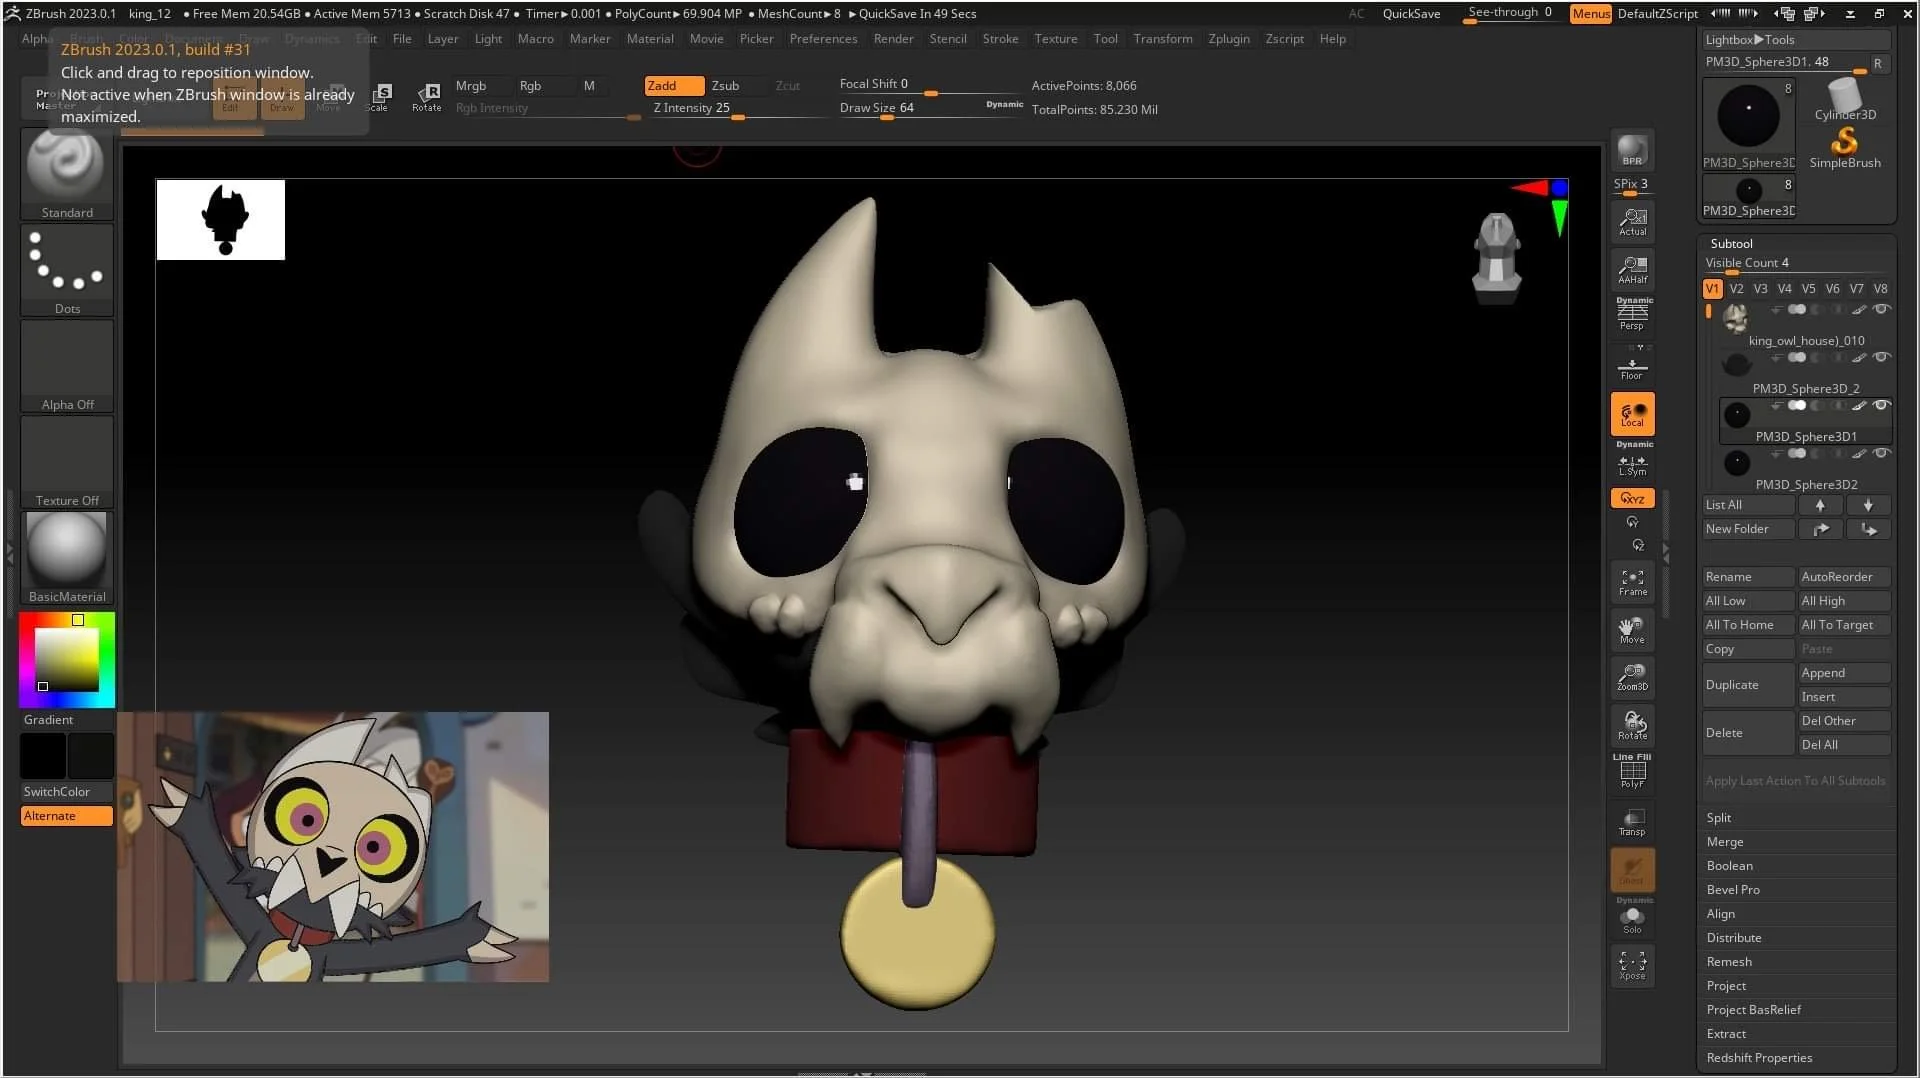Image resolution: width=1920 pixels, height=1078 pixels.
Task: Click the Scale gizmo icon
Action: (x=380, y=96)
